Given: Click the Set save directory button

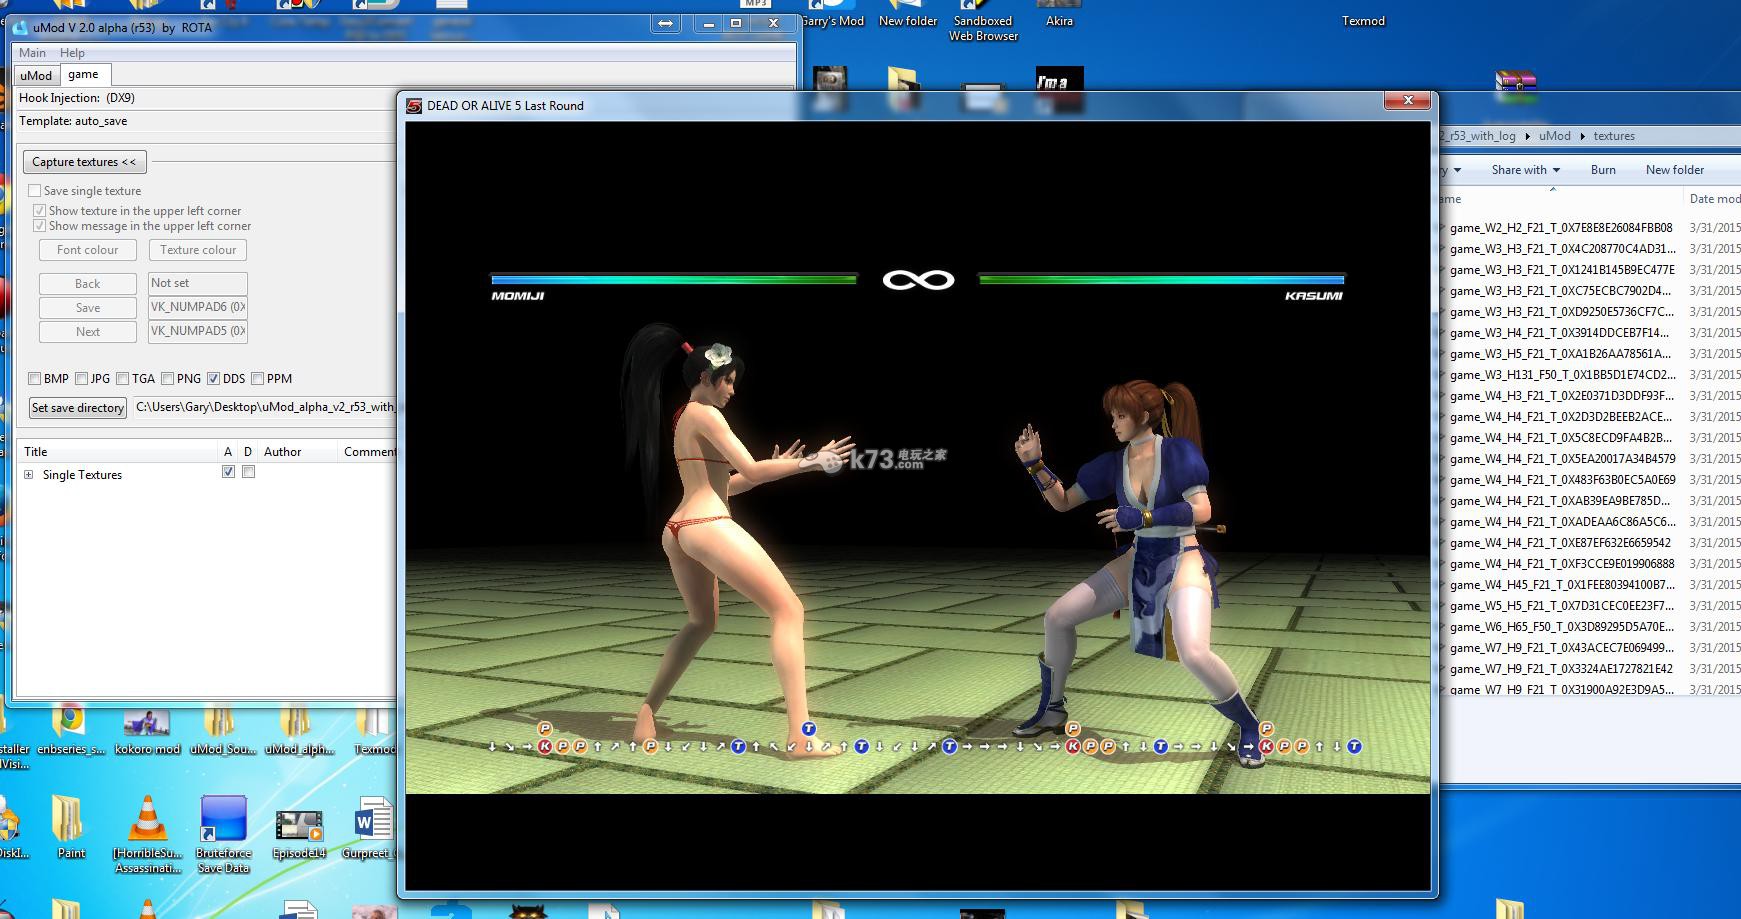Looking at the screenshot, I should click(77, 408).
